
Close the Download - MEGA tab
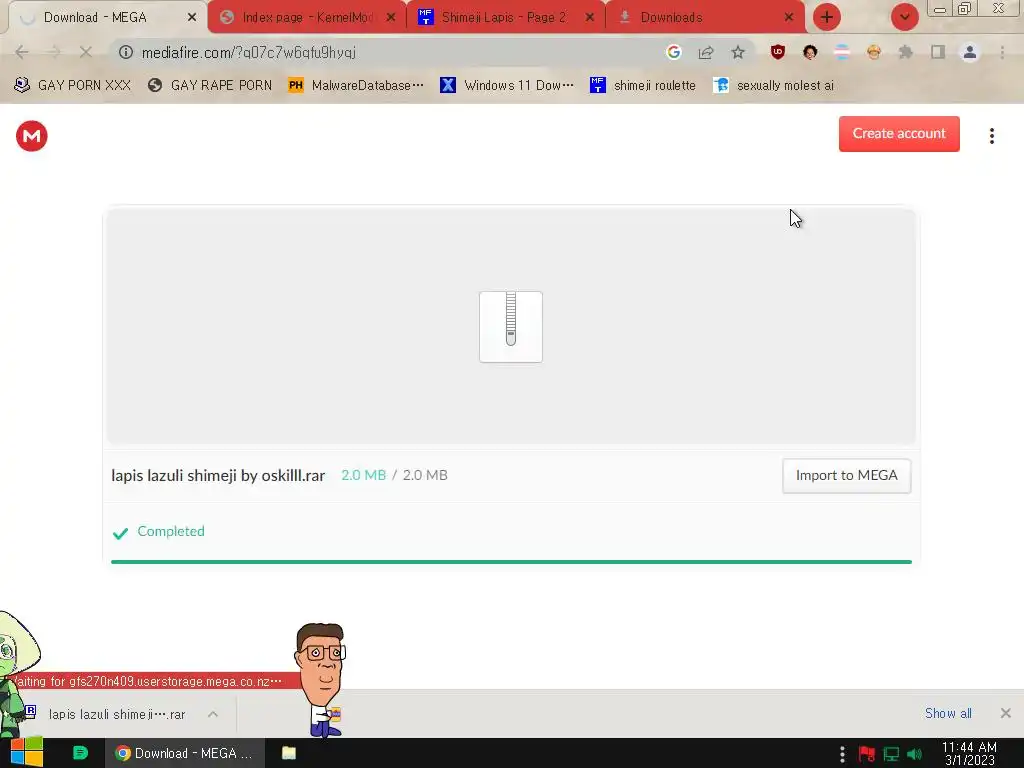click(x=192, y=18)
